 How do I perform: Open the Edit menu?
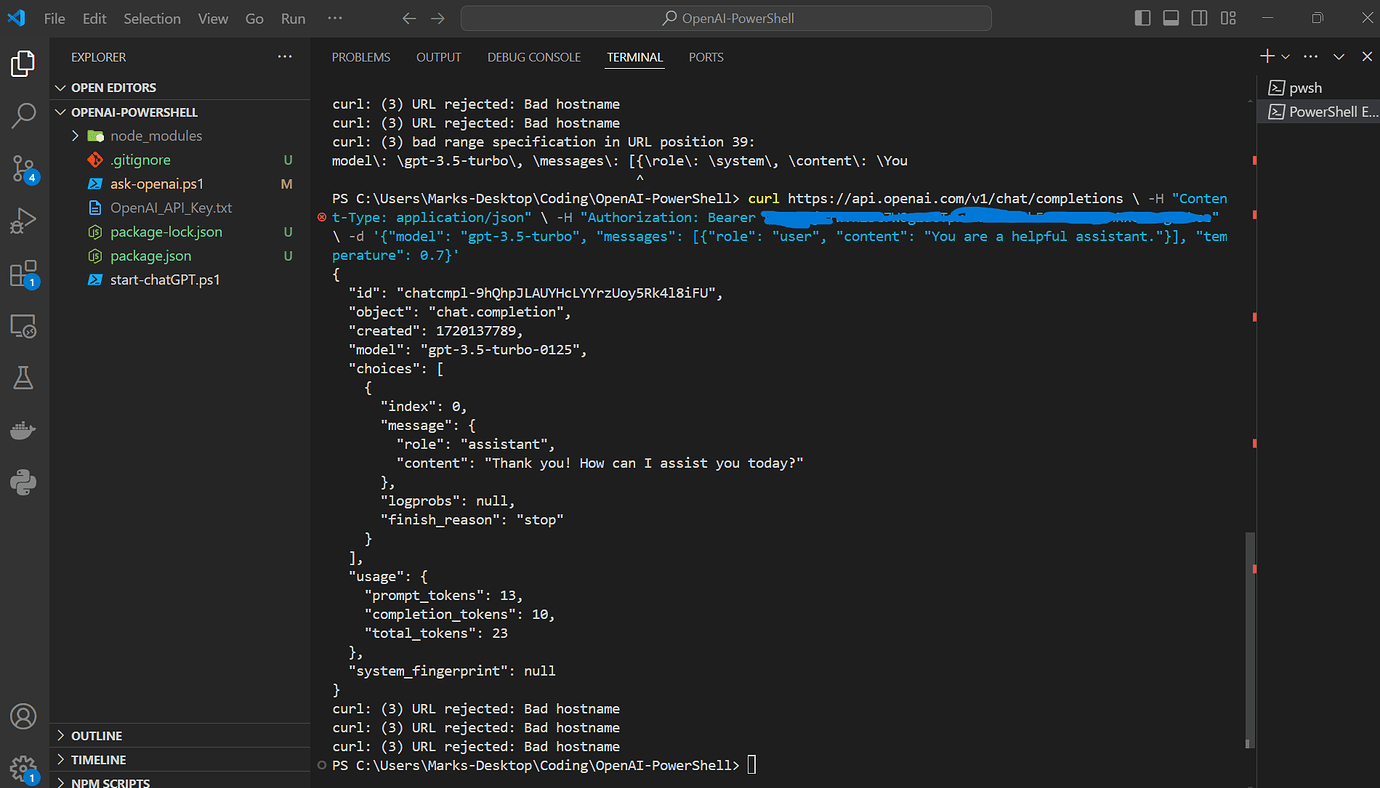pos(95,18)
